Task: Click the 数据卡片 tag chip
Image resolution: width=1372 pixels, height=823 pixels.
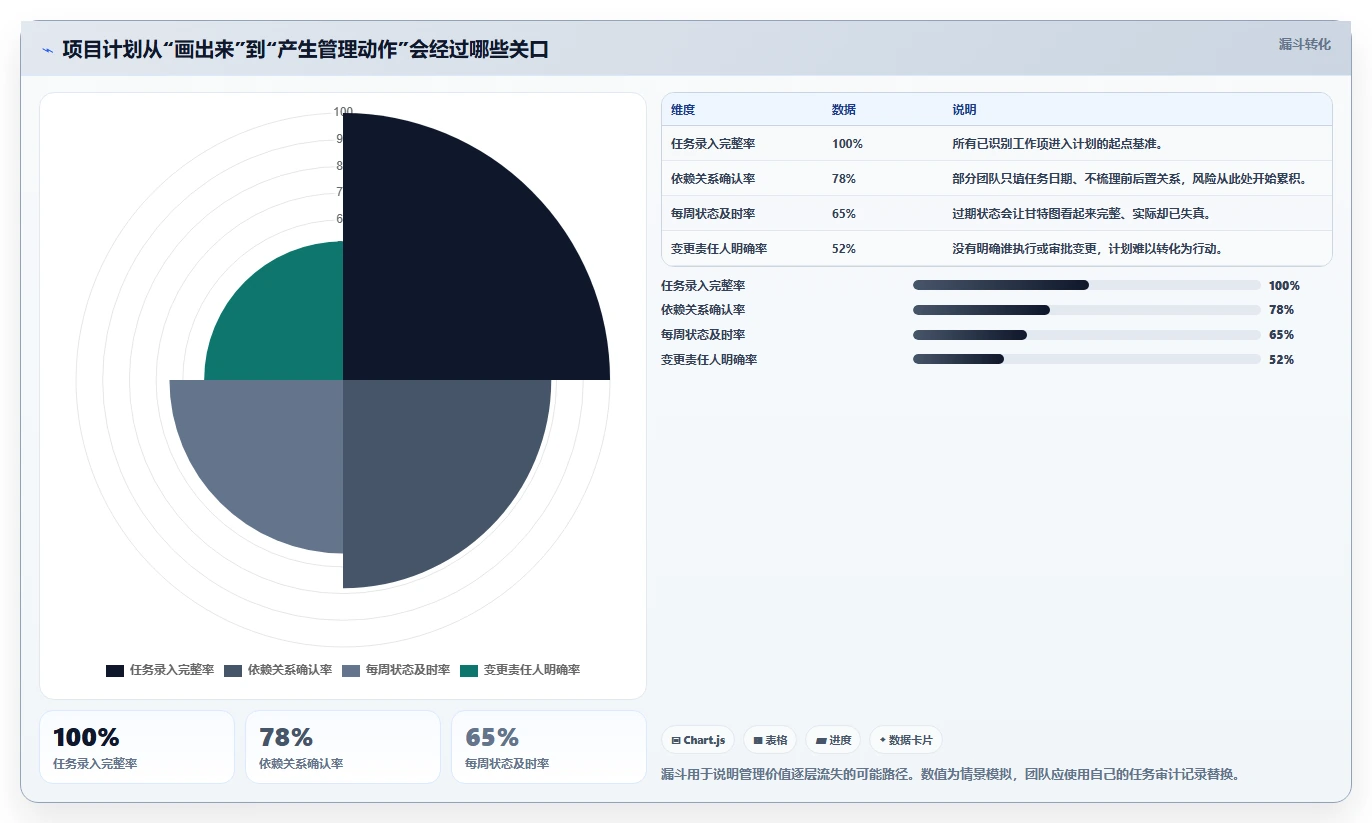Action: coord(905,740)
